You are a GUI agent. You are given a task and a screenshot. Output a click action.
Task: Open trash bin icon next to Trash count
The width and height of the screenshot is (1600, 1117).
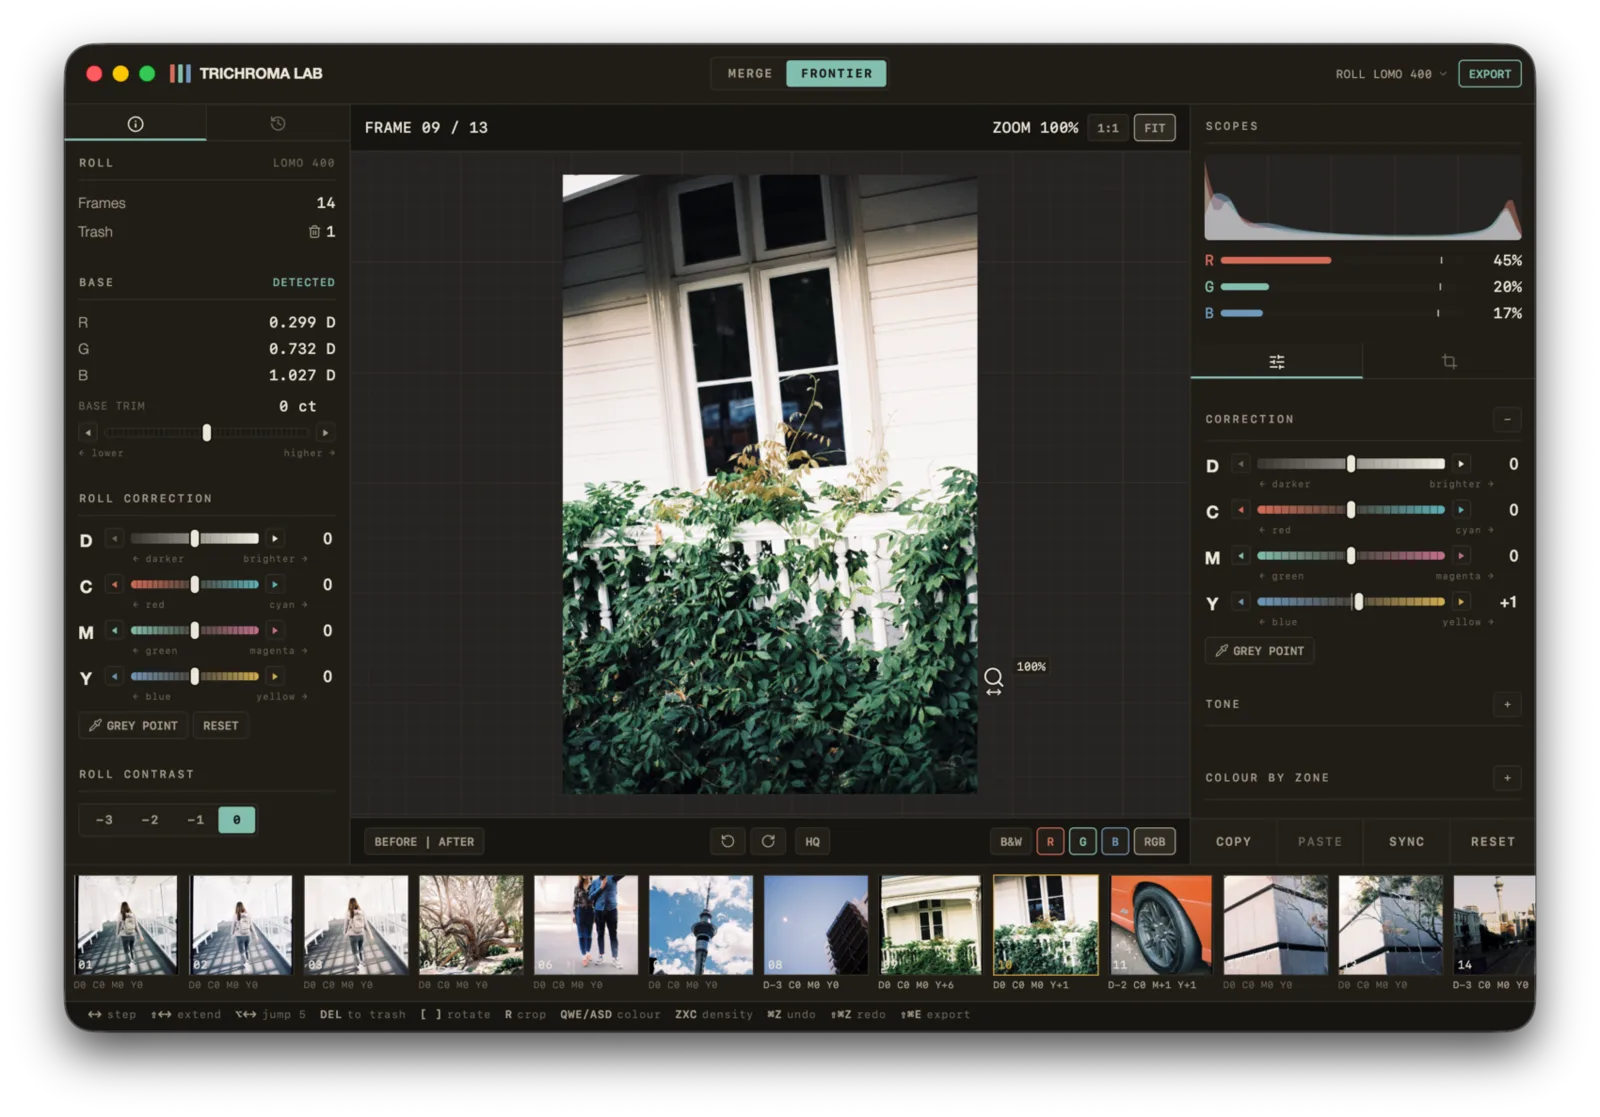[x=314, y=232]
